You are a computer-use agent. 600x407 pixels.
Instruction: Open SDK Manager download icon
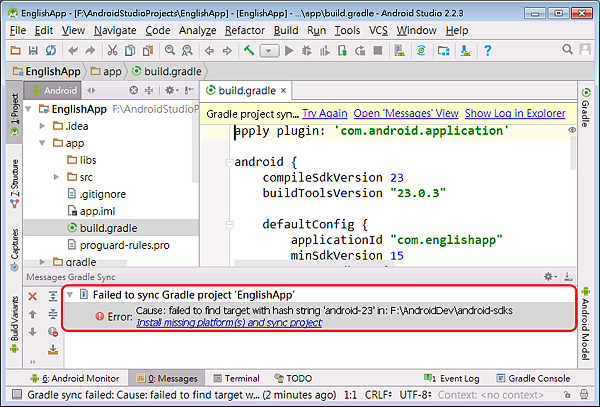point(465,50)
